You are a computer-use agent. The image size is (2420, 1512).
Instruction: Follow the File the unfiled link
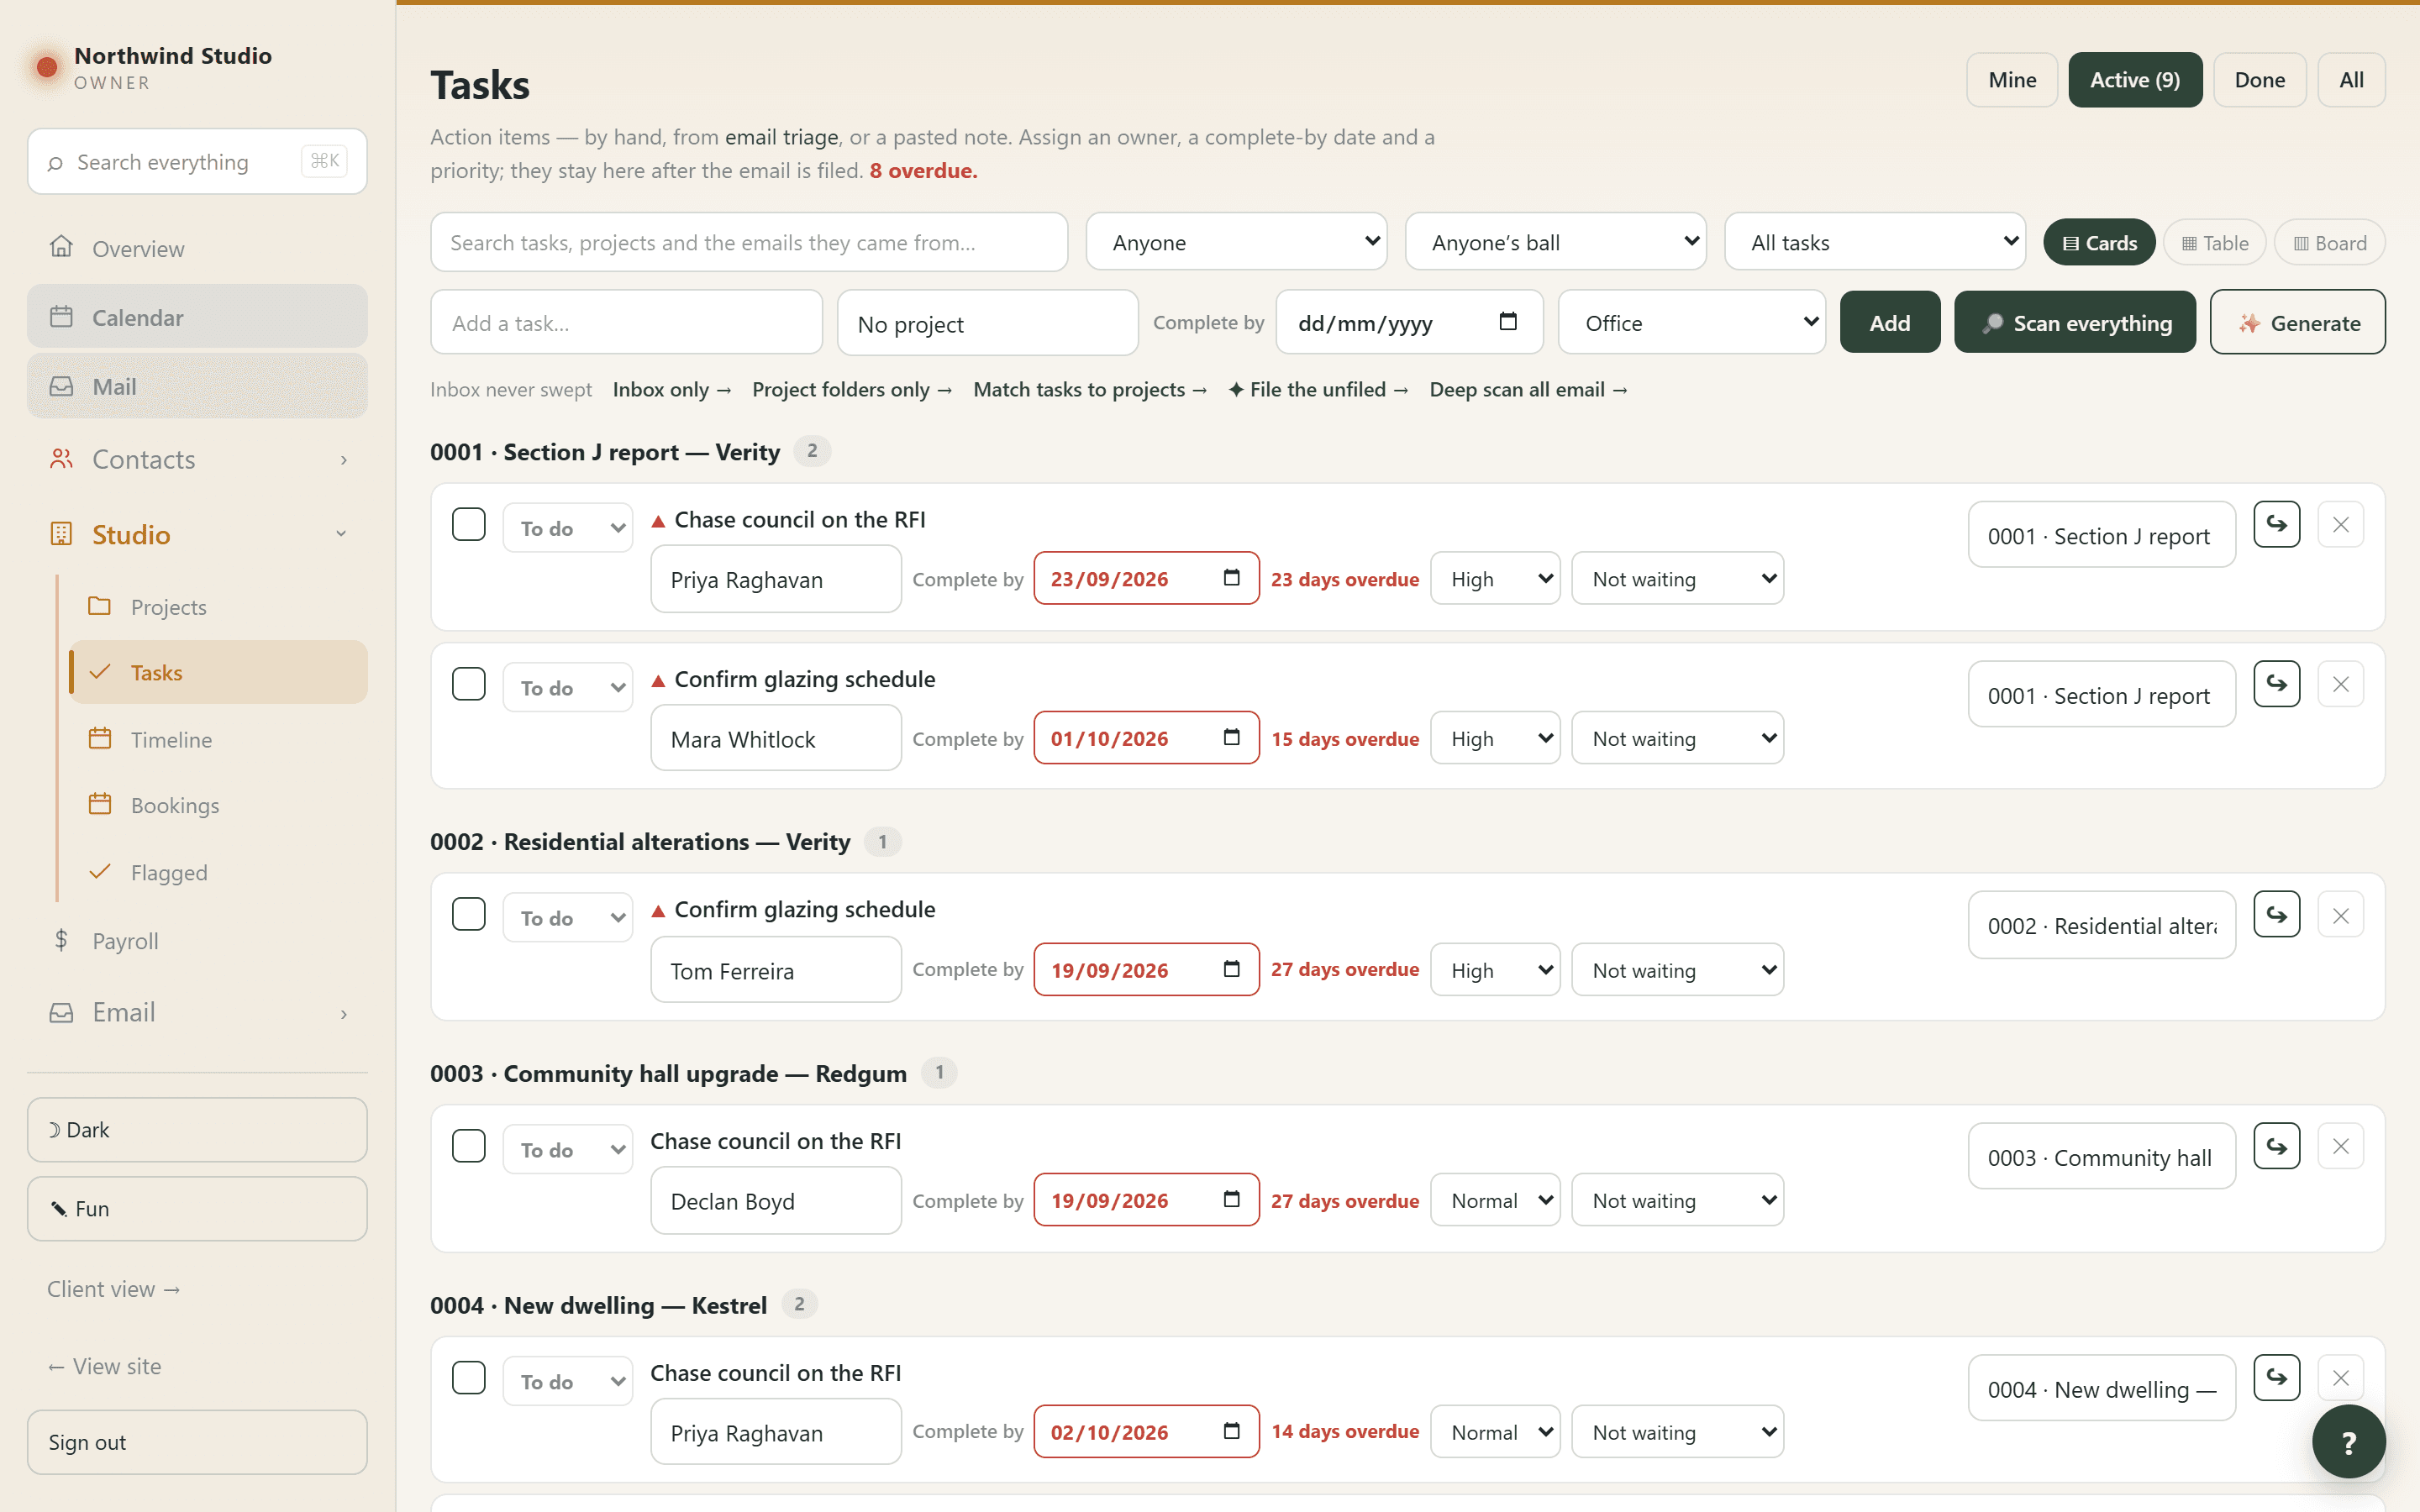(1318, 389)
